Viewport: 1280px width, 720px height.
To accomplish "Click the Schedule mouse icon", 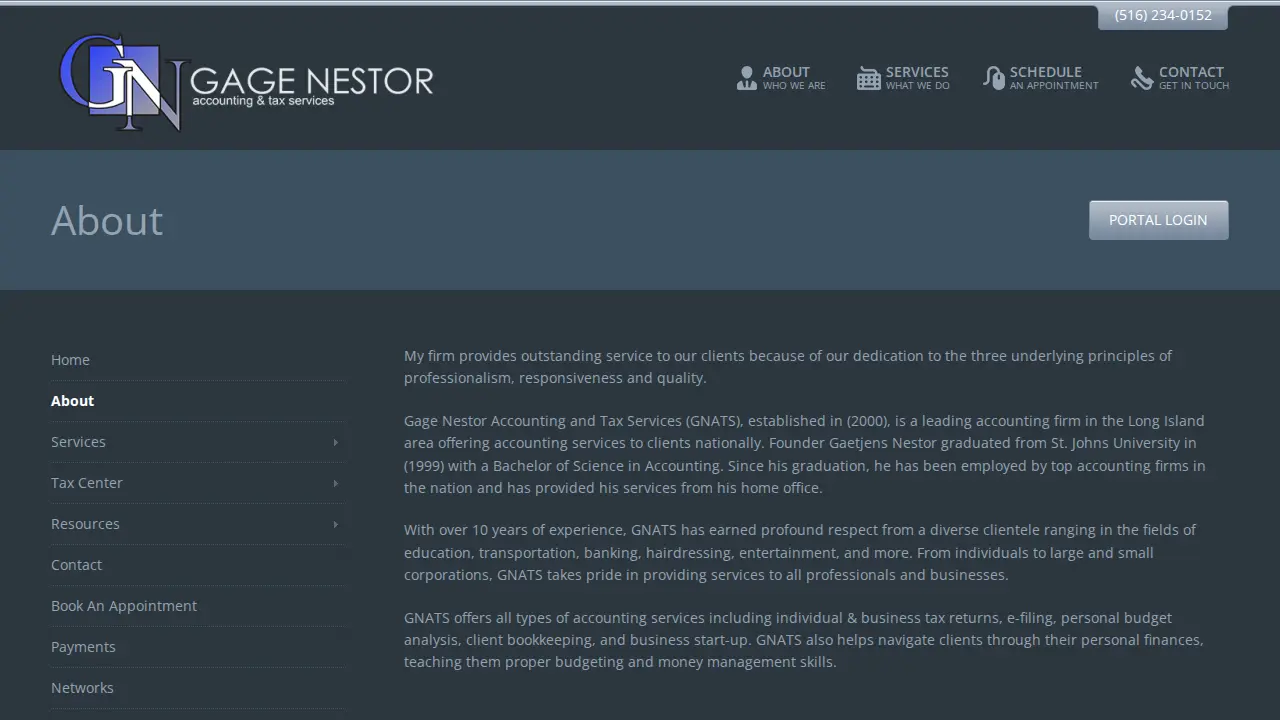I will (994, 78).
